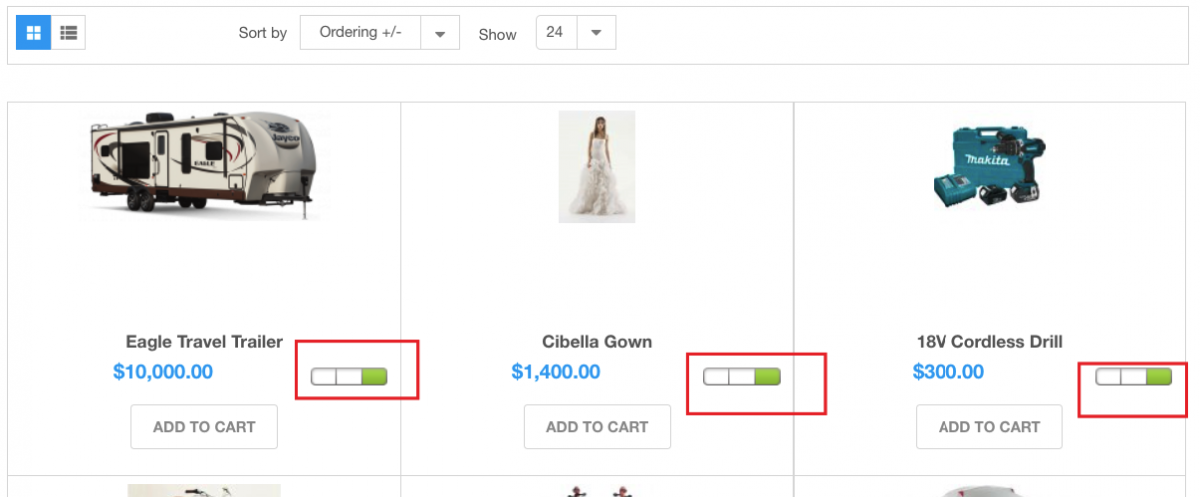The height and width of the screenshot is (497, 1200).
Task: Click the arrow next to 24
Action: pos(596,32)
